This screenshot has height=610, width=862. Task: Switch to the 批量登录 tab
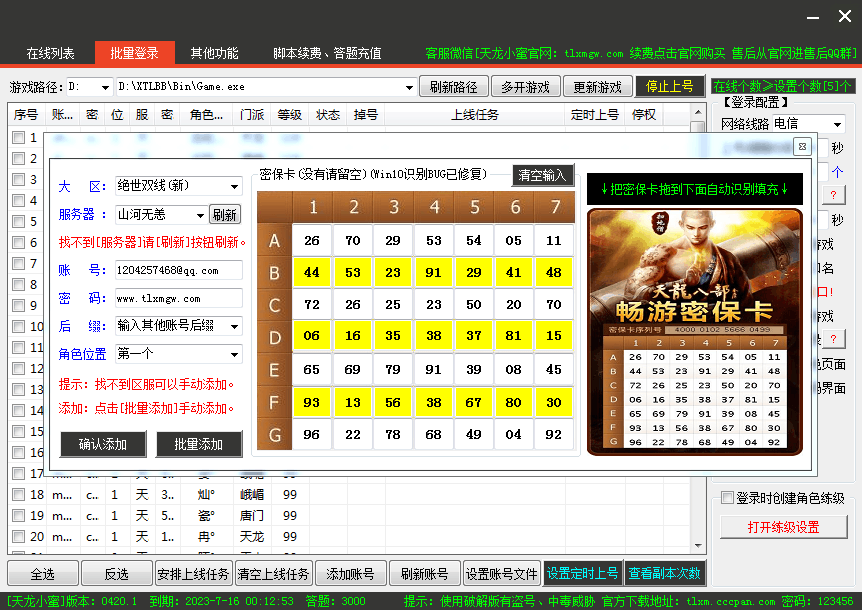pos(135,53)
